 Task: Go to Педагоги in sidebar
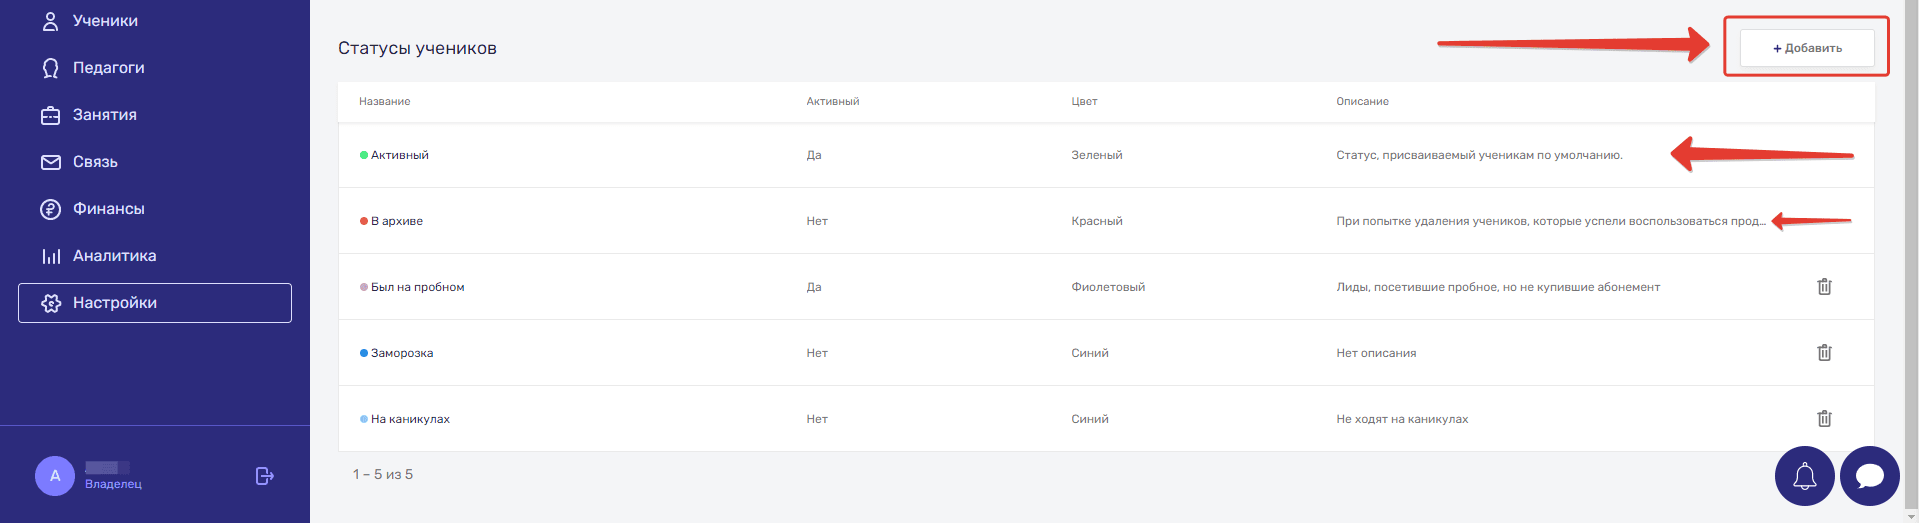pyautogui.click(x=108, y=68)
